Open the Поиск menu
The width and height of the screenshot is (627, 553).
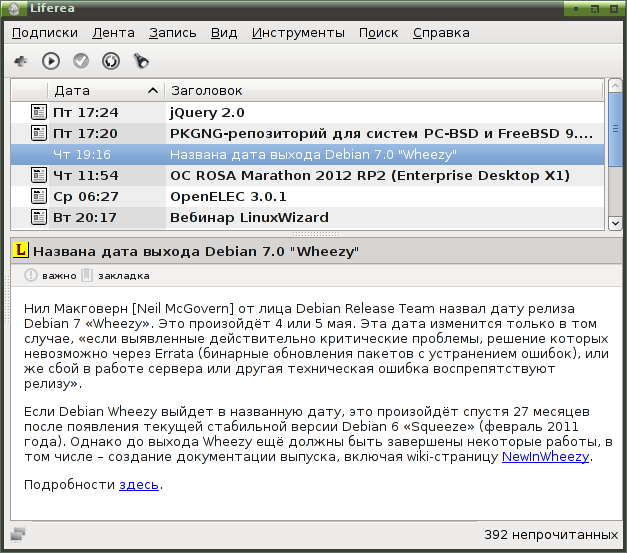click(379, 33)
